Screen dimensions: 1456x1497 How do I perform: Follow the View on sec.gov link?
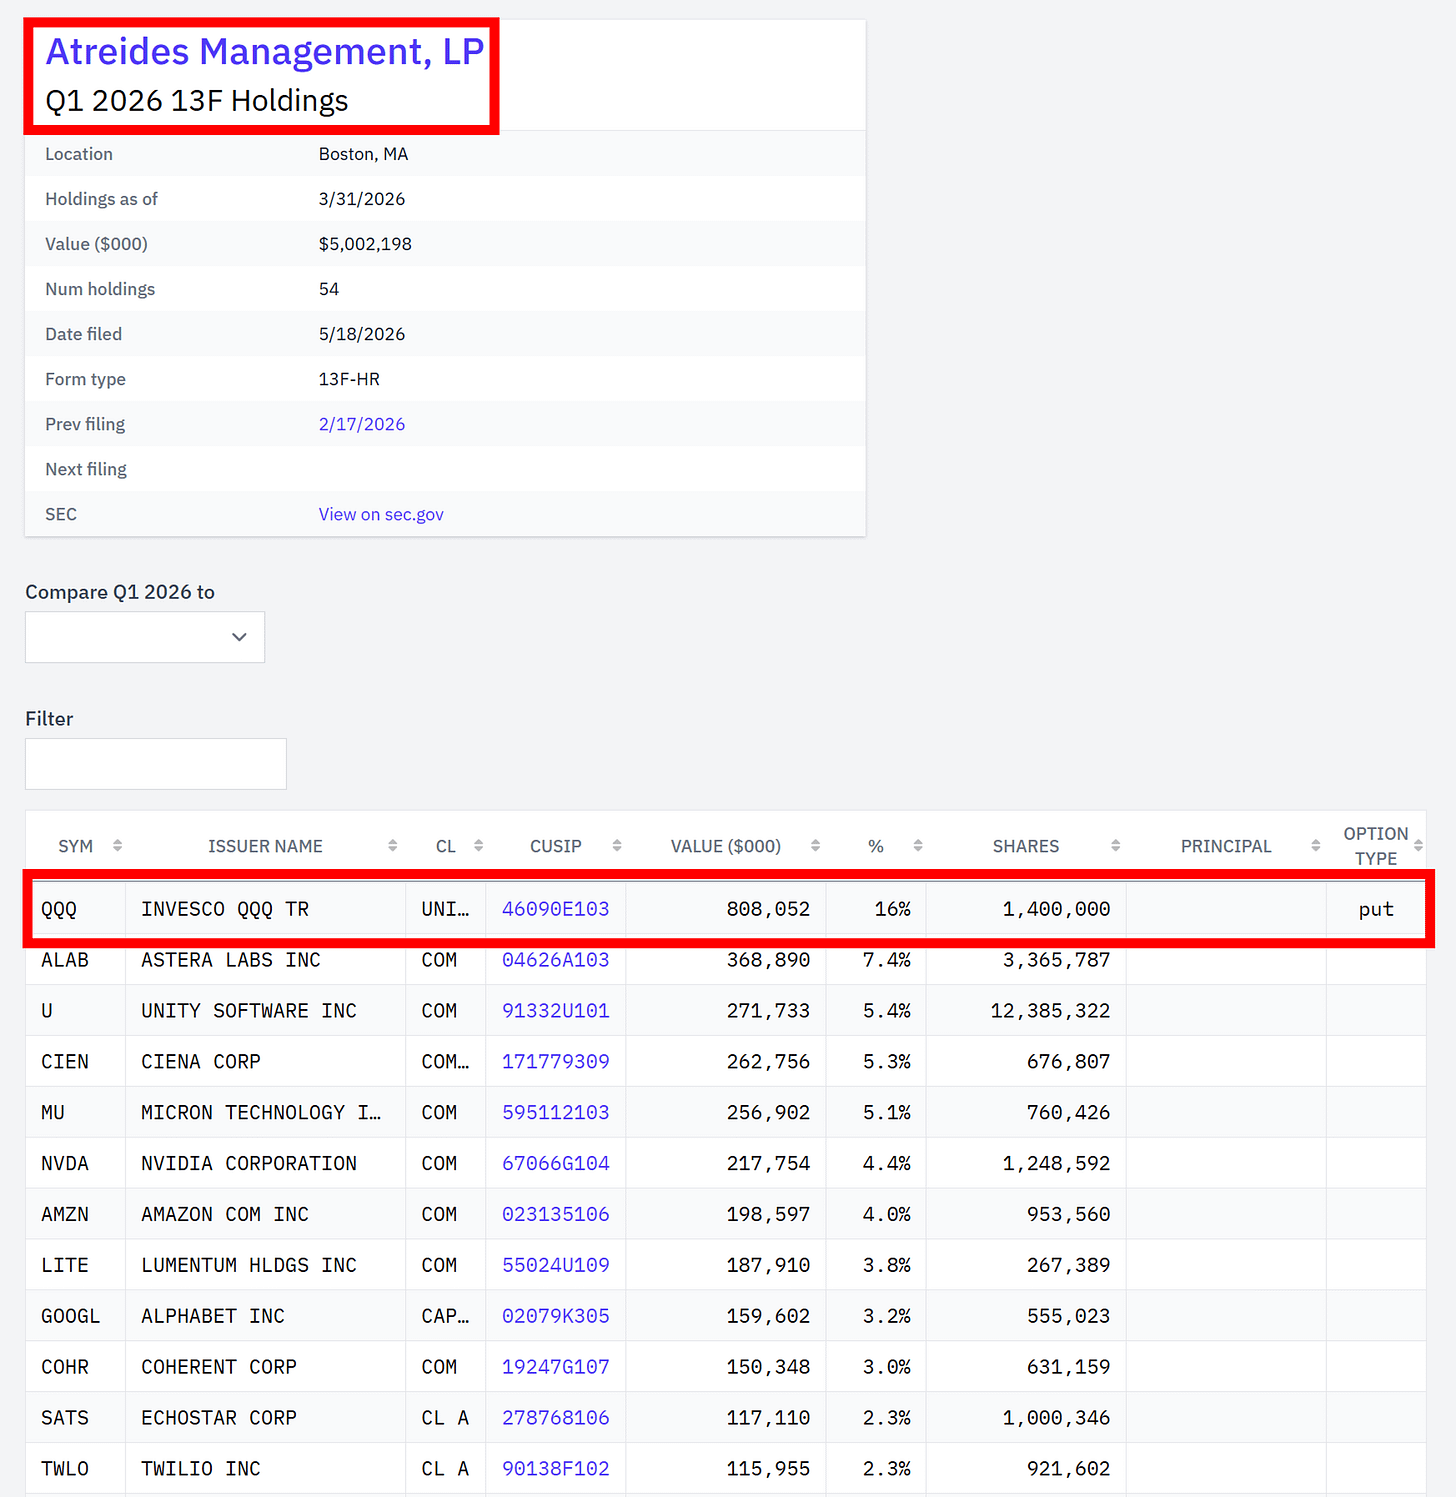pyautogui.click(x=381, y=514)
